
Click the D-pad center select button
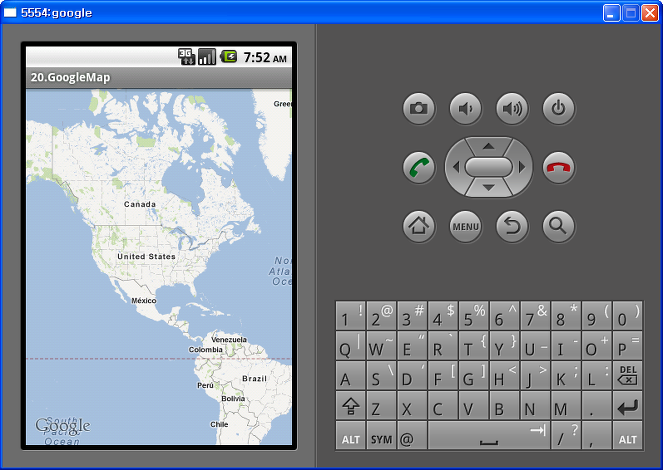[488, 167]
